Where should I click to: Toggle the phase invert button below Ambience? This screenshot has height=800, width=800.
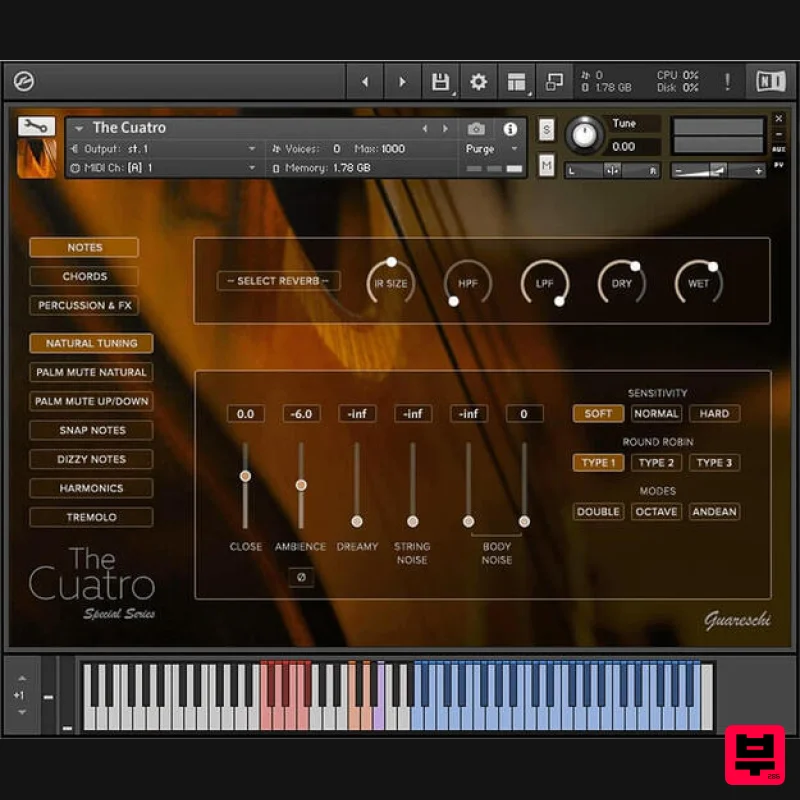coord(301,578)
